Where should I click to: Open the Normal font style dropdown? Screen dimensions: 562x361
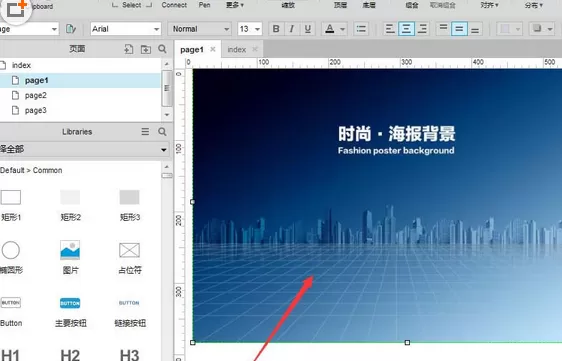[199, 29]
